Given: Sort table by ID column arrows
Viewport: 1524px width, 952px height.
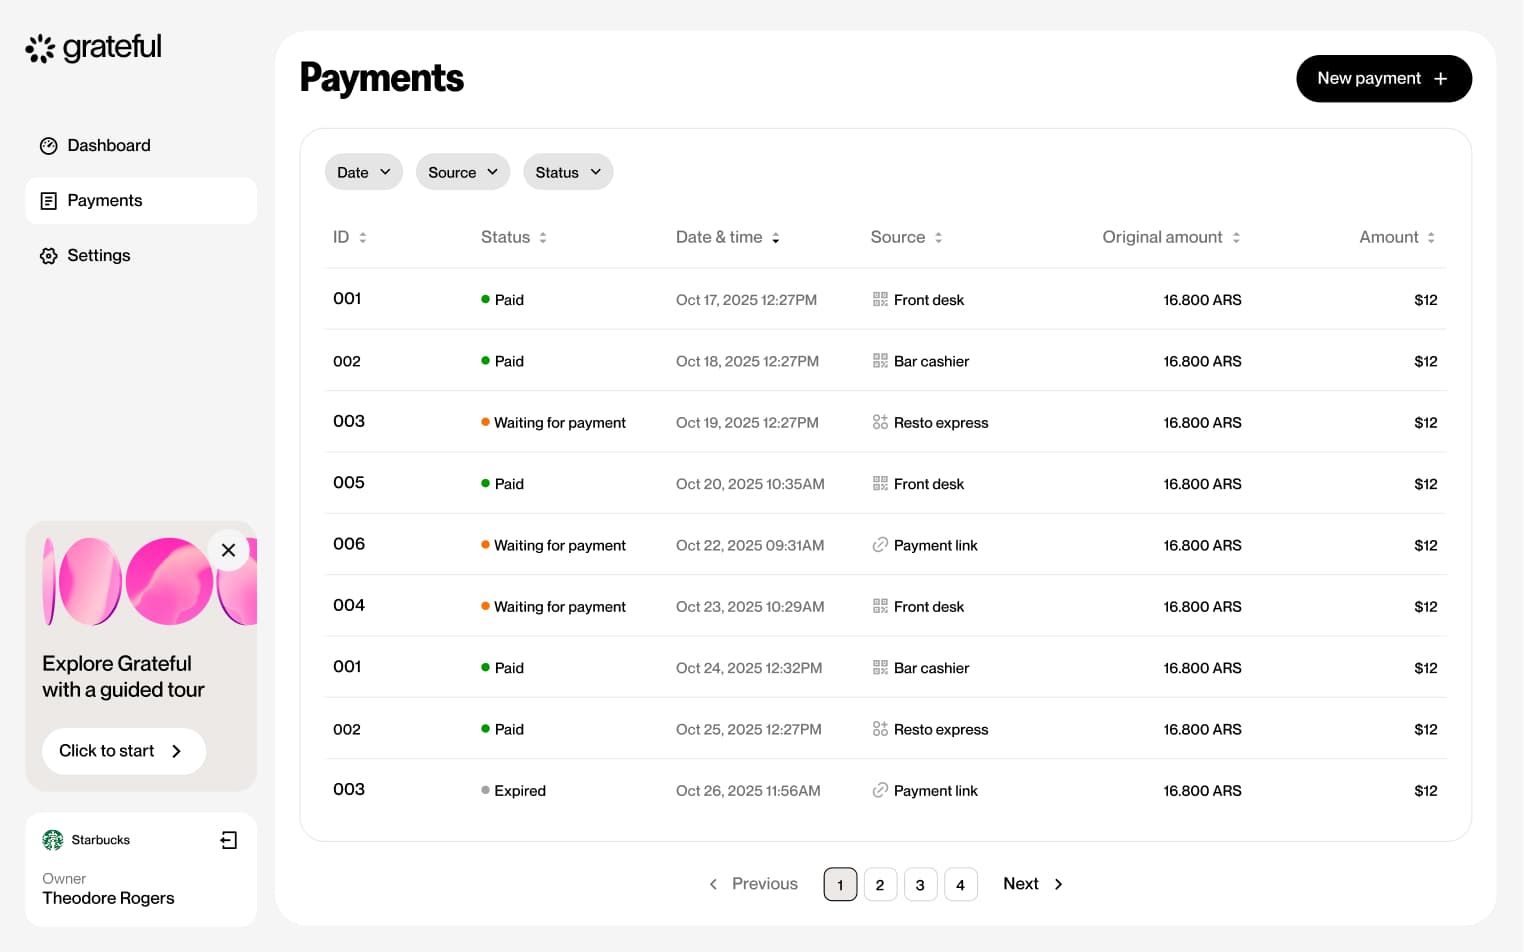Looking at the screenshot, I should (x=363, y=238).
